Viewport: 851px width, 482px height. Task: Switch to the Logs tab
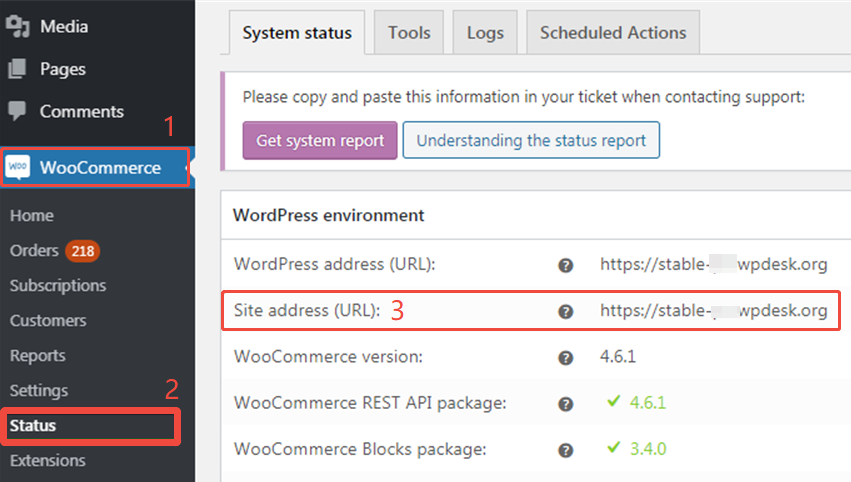click(x=485, y=33)
